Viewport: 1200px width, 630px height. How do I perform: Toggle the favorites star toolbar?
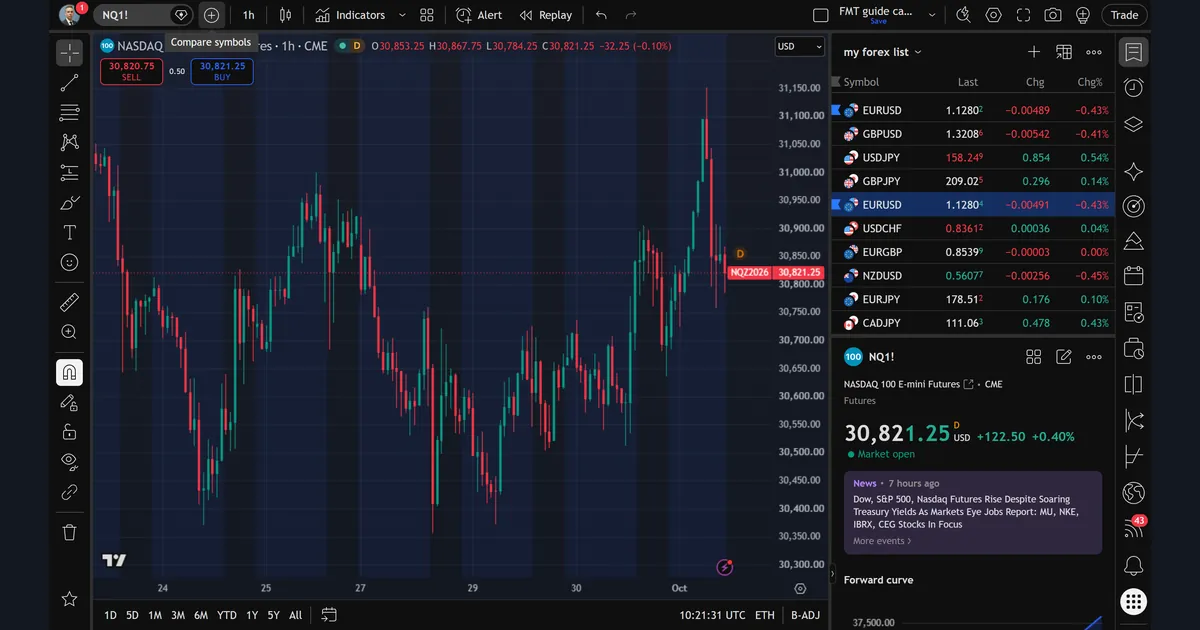69,599
